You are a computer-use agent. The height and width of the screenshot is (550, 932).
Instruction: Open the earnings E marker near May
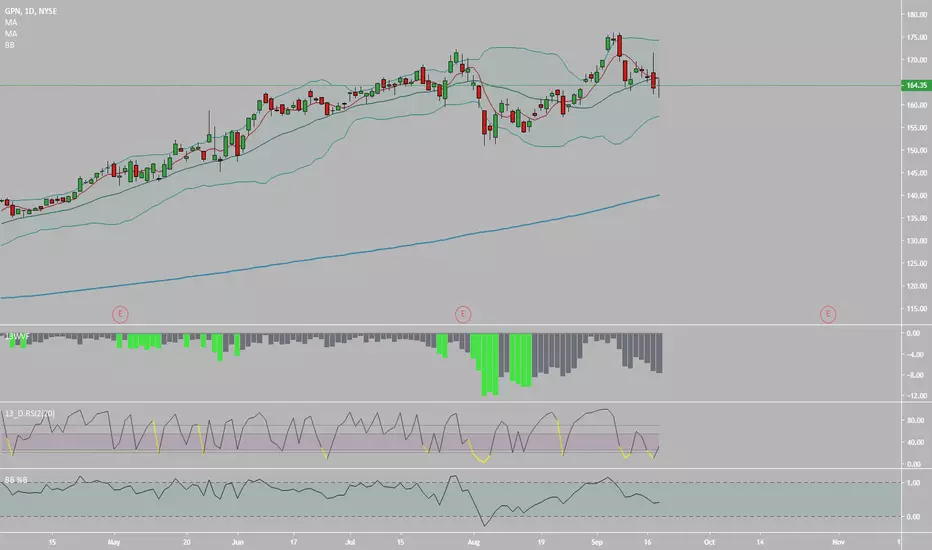tap(120, 314)
